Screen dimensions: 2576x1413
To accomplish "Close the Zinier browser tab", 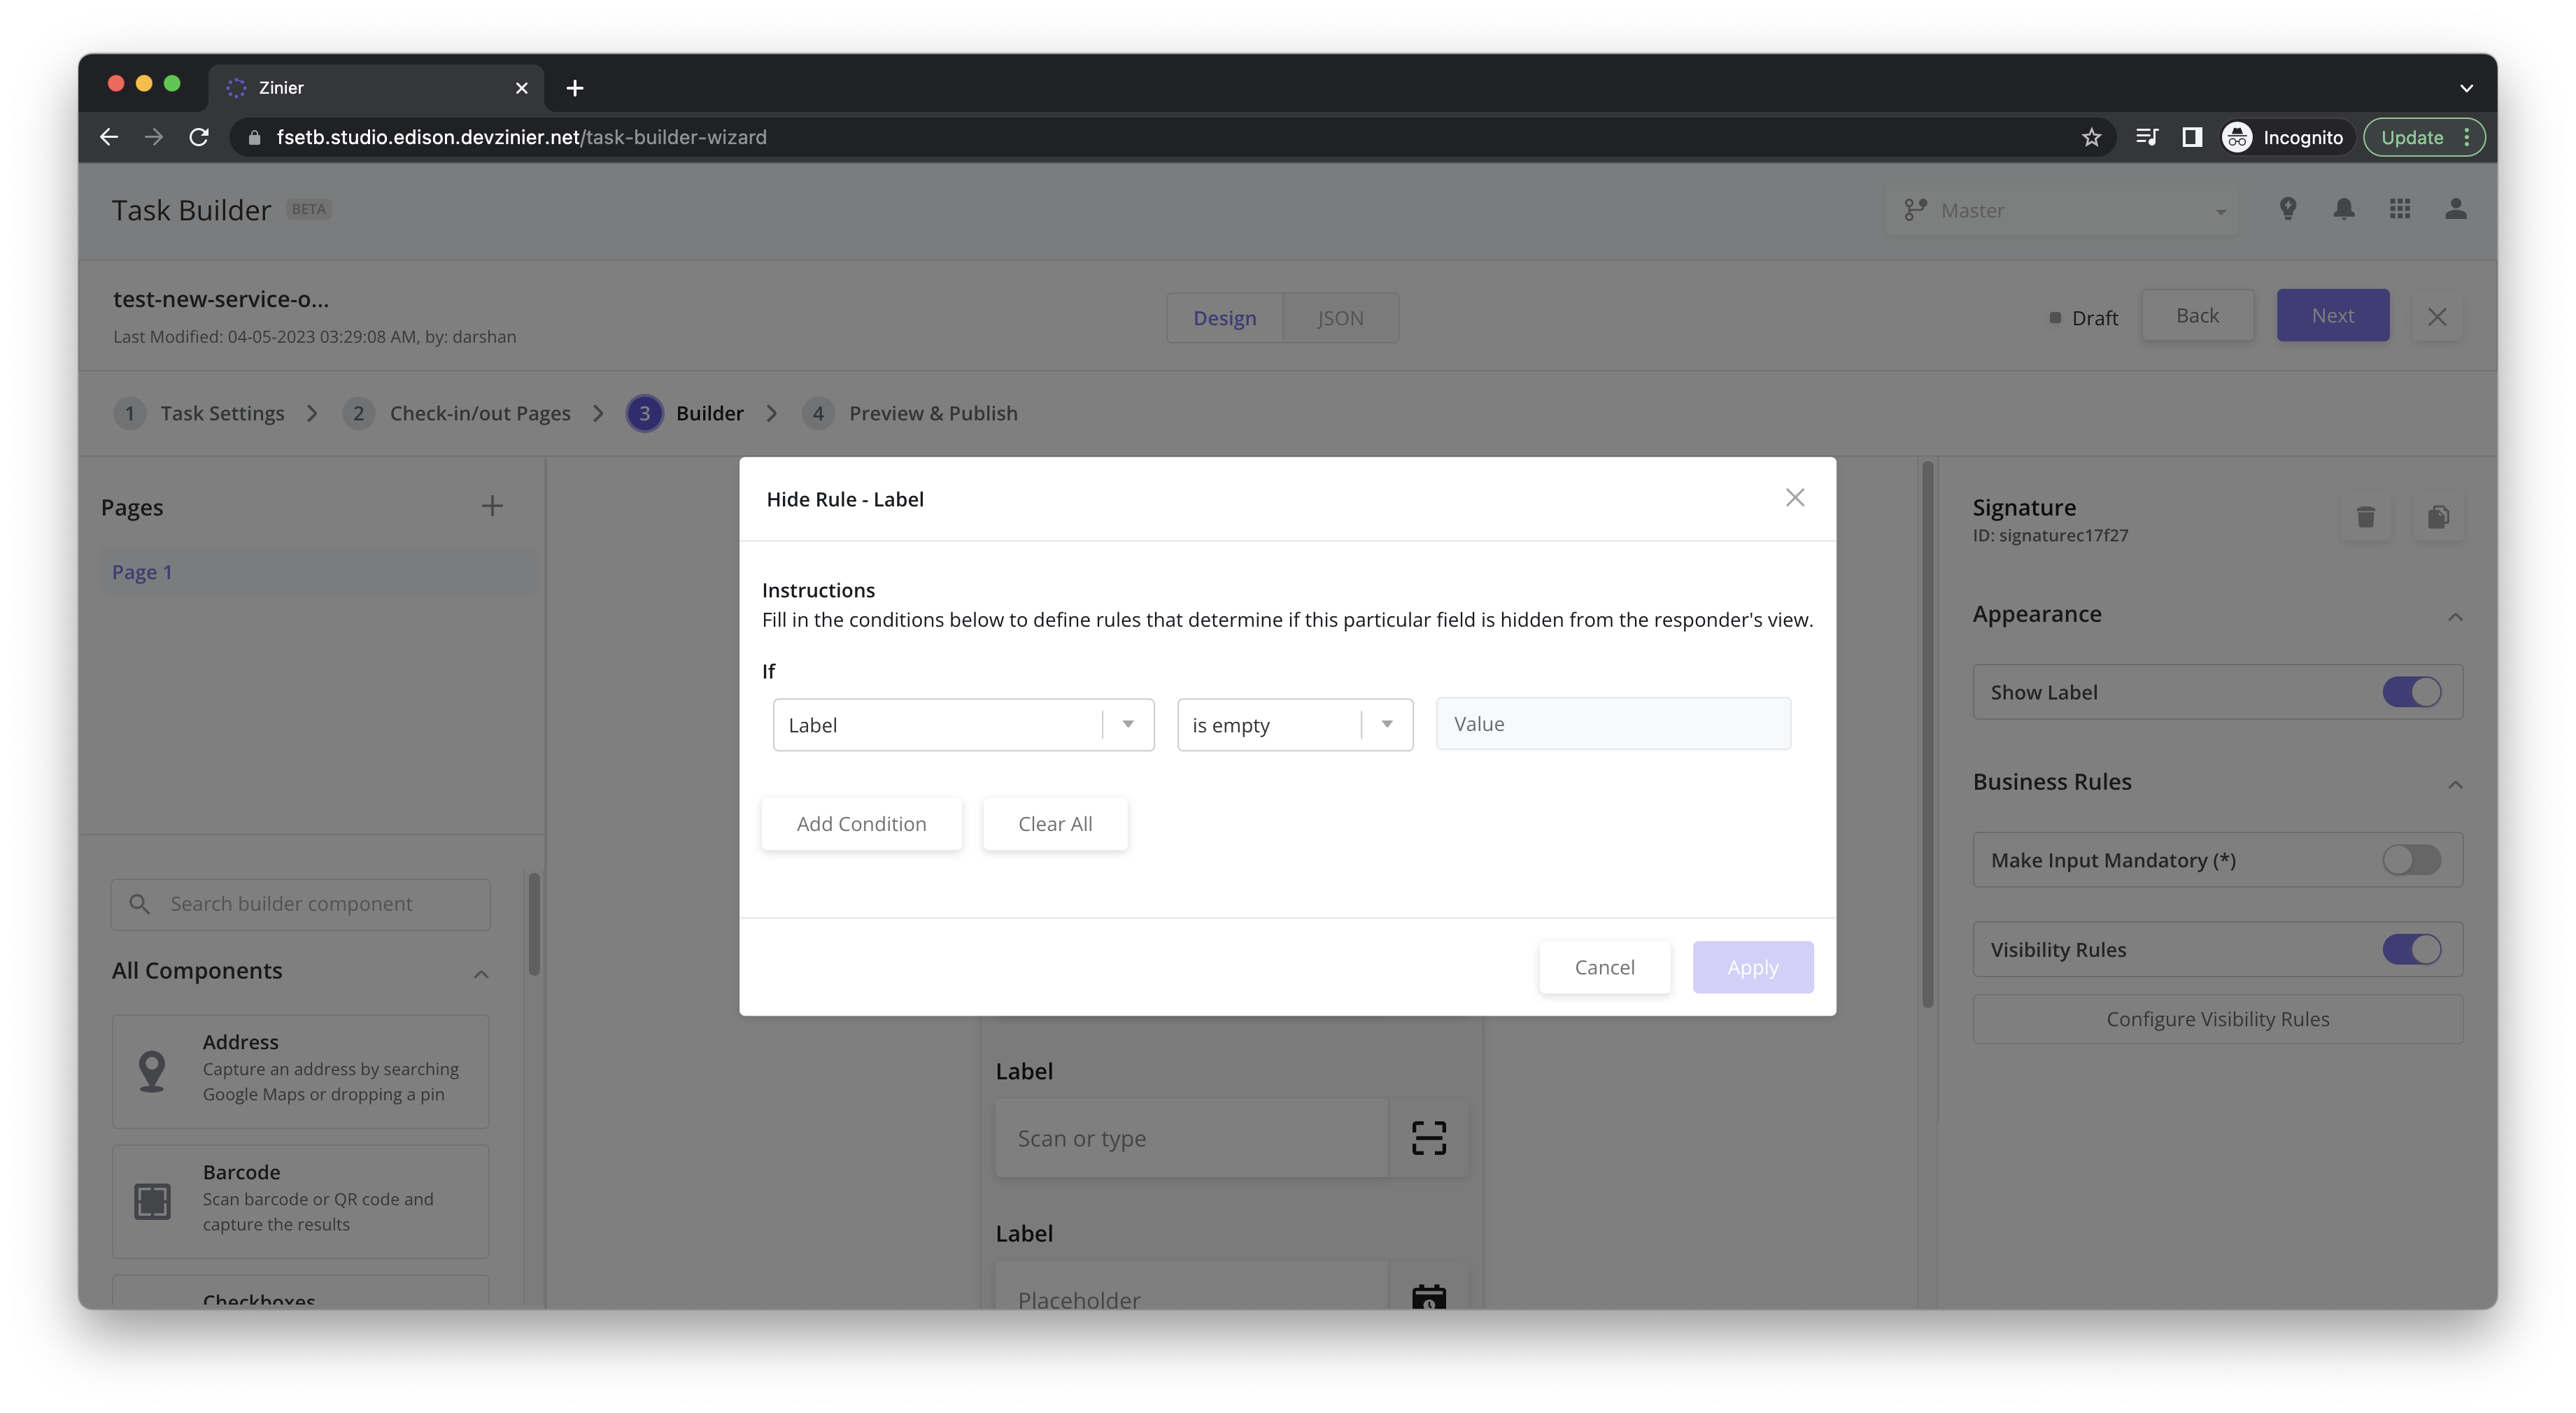I will pos(521,88).
